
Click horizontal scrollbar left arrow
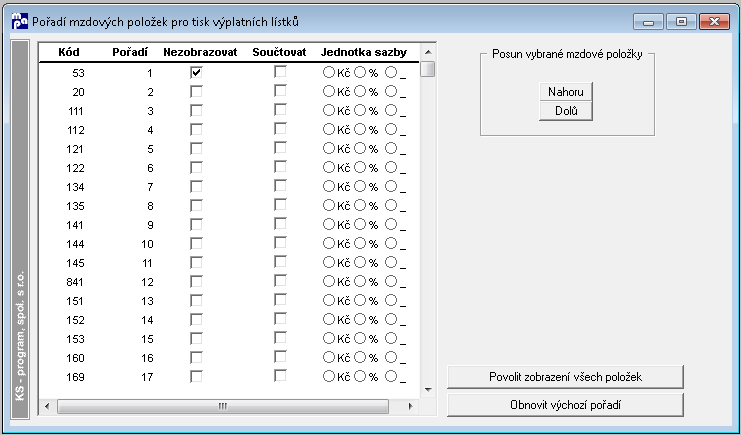click(x=47, y=406)
